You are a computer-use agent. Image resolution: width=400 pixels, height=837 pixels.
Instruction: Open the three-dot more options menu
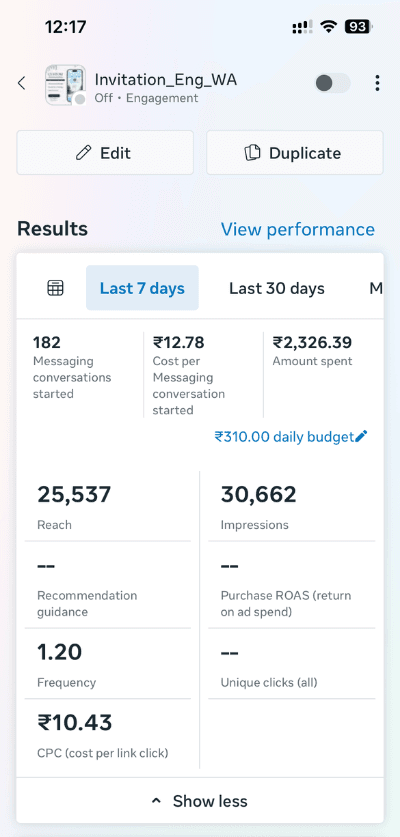[x=377, y=83]
